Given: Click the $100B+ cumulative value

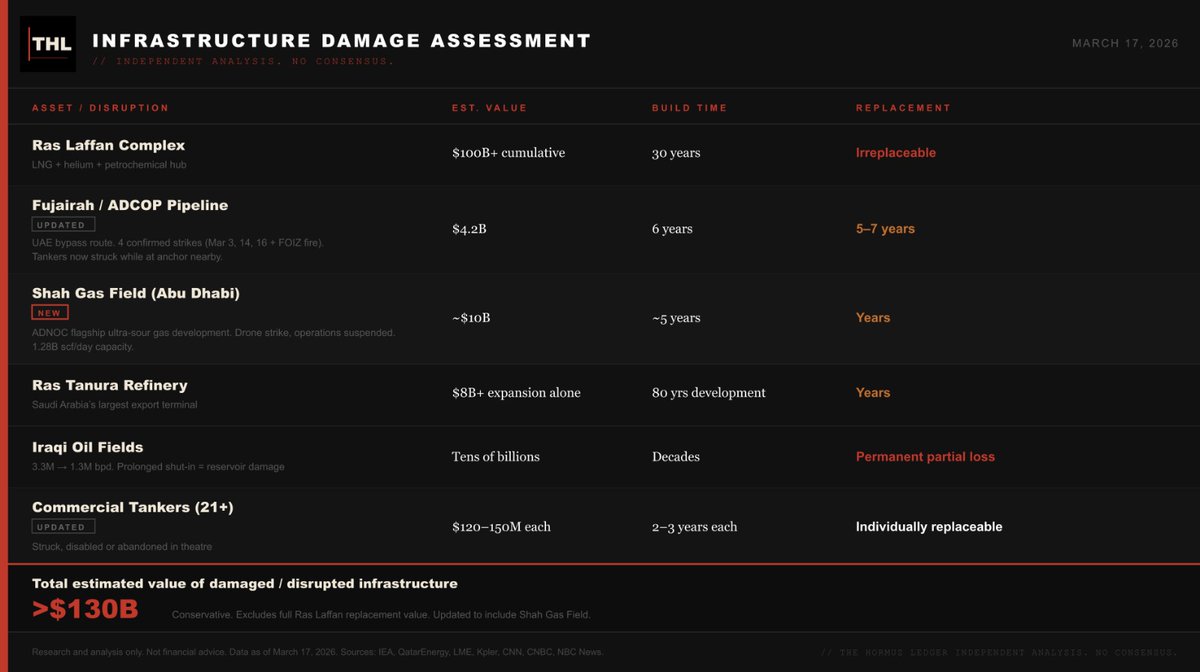Looking at the screenshot, I should pos(508,153).
